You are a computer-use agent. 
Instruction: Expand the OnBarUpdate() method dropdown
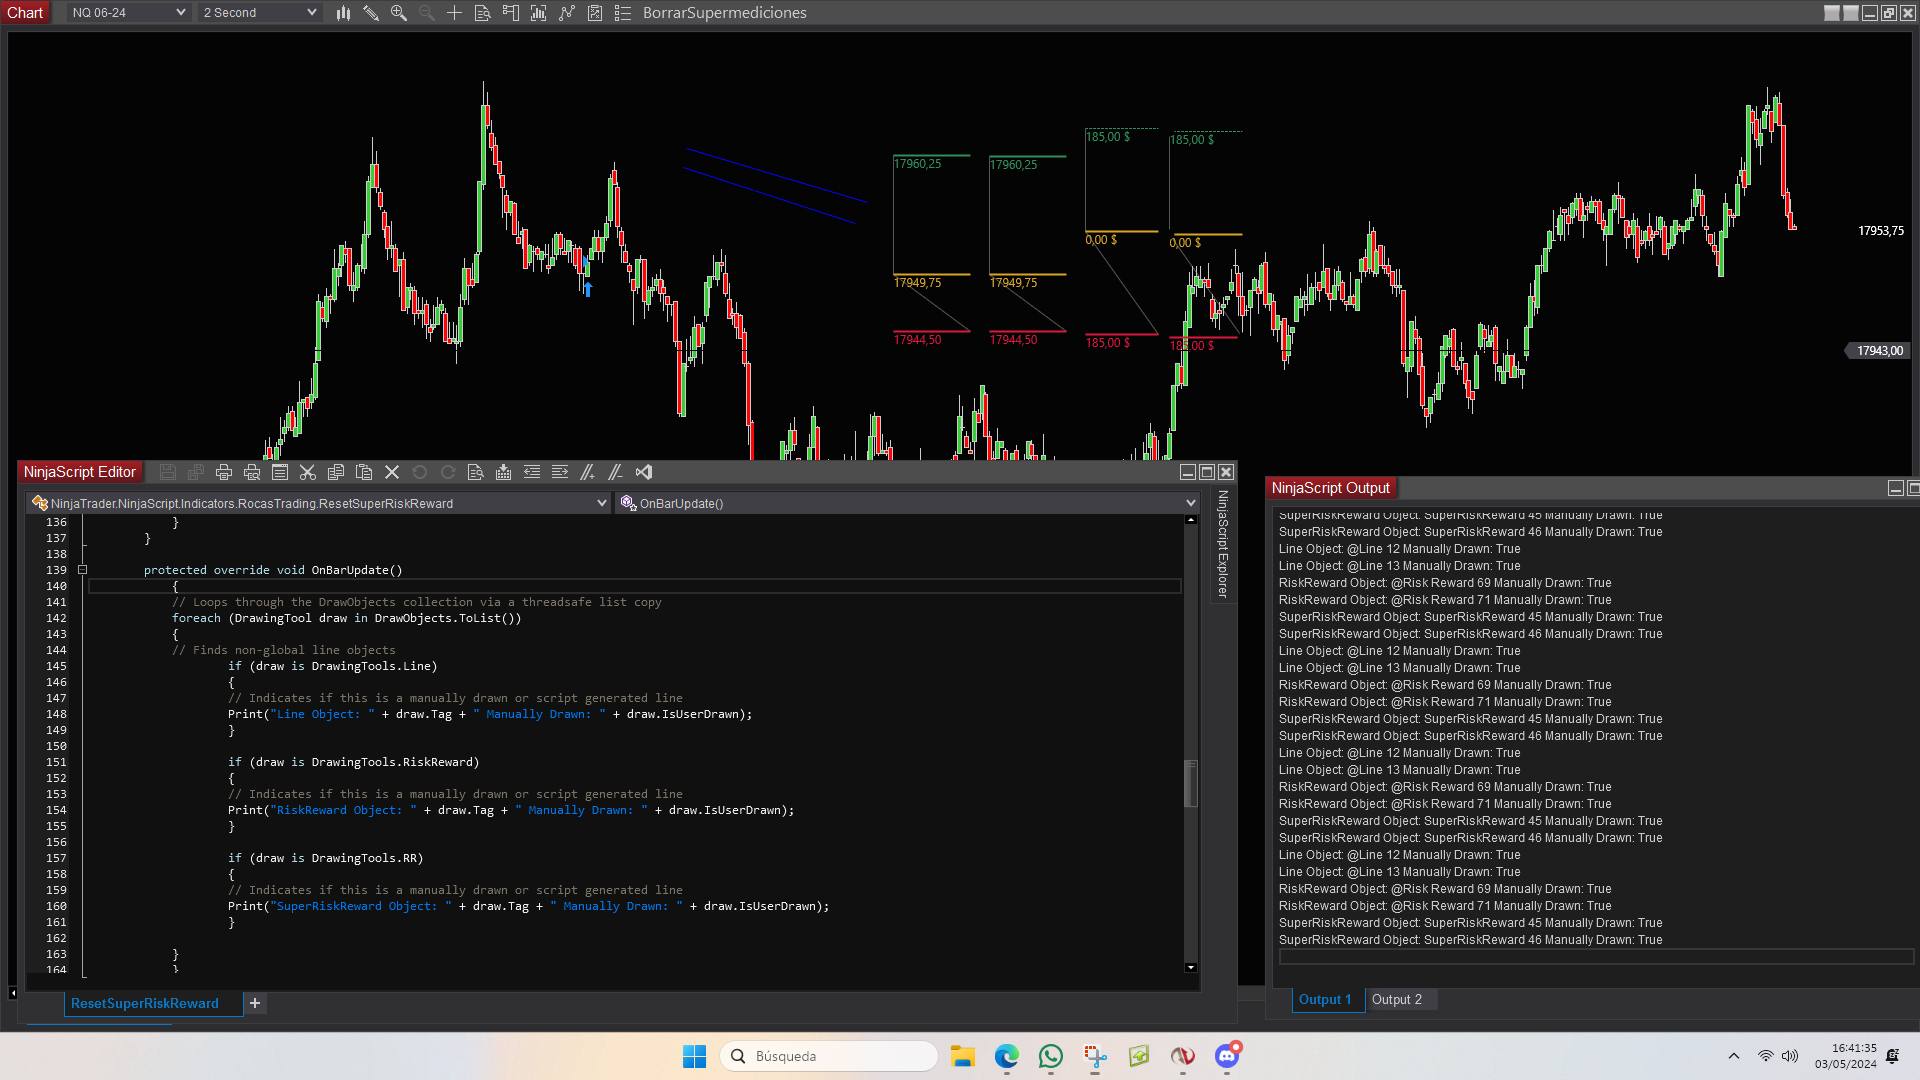coord(1190,503)
